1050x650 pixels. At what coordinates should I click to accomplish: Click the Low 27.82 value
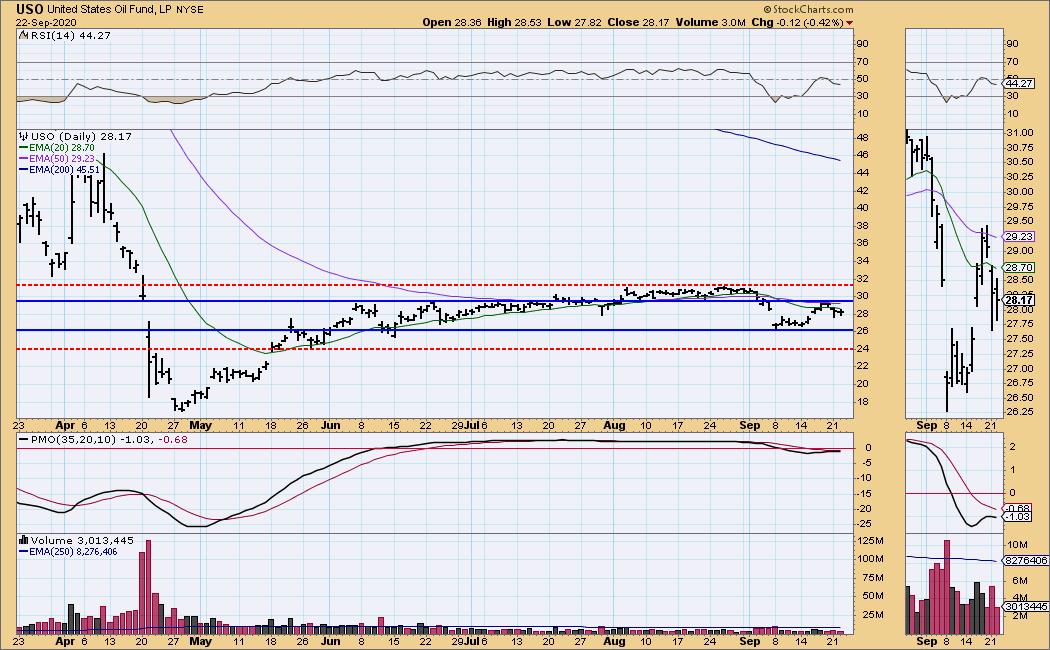click(x=575, y=22)
